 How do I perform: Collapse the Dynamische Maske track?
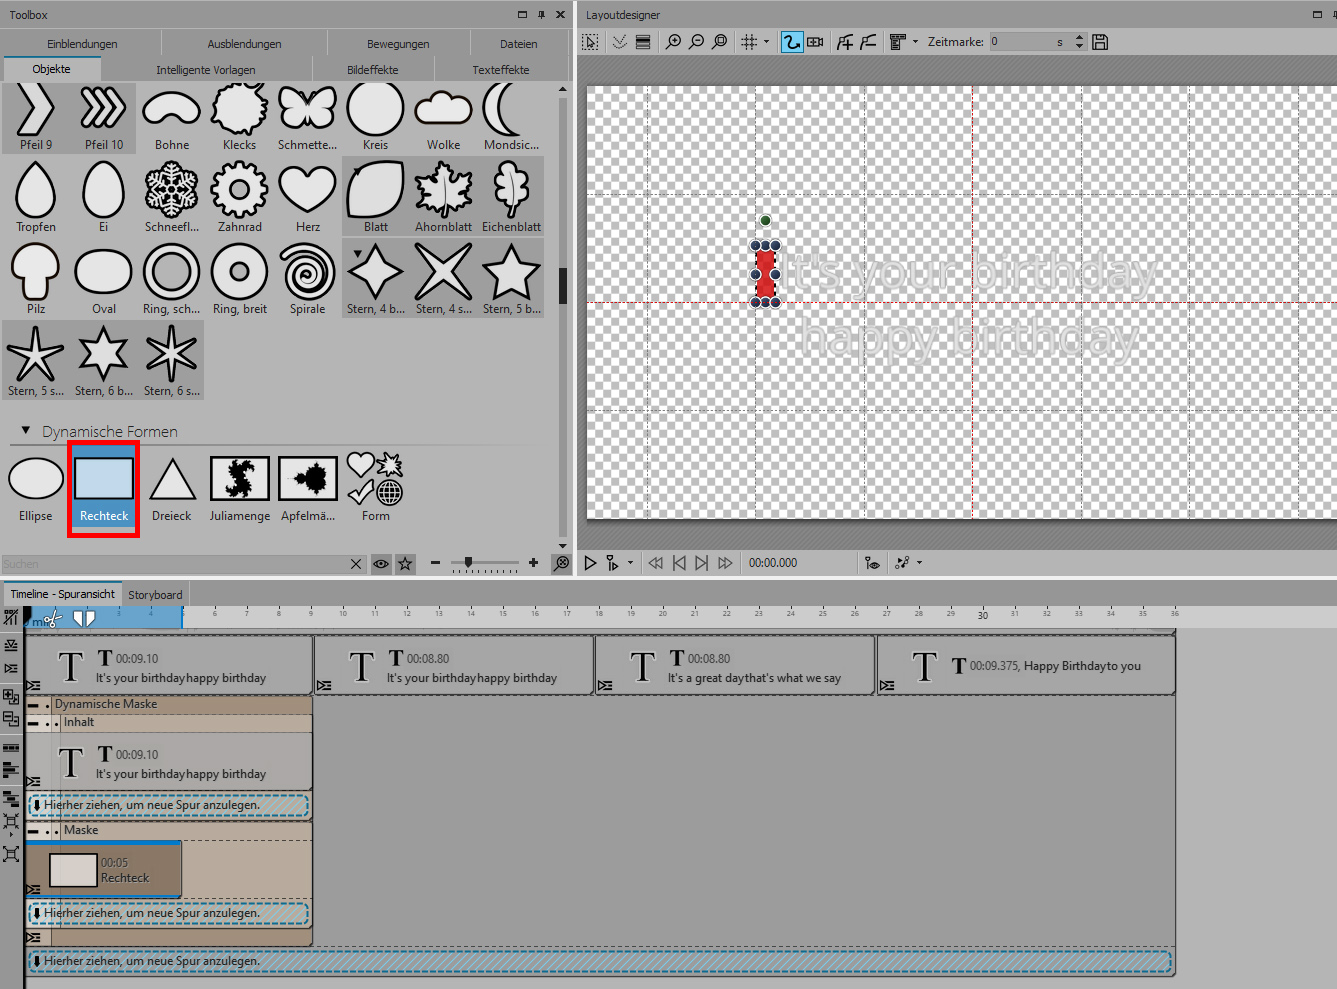coord(33,705)
